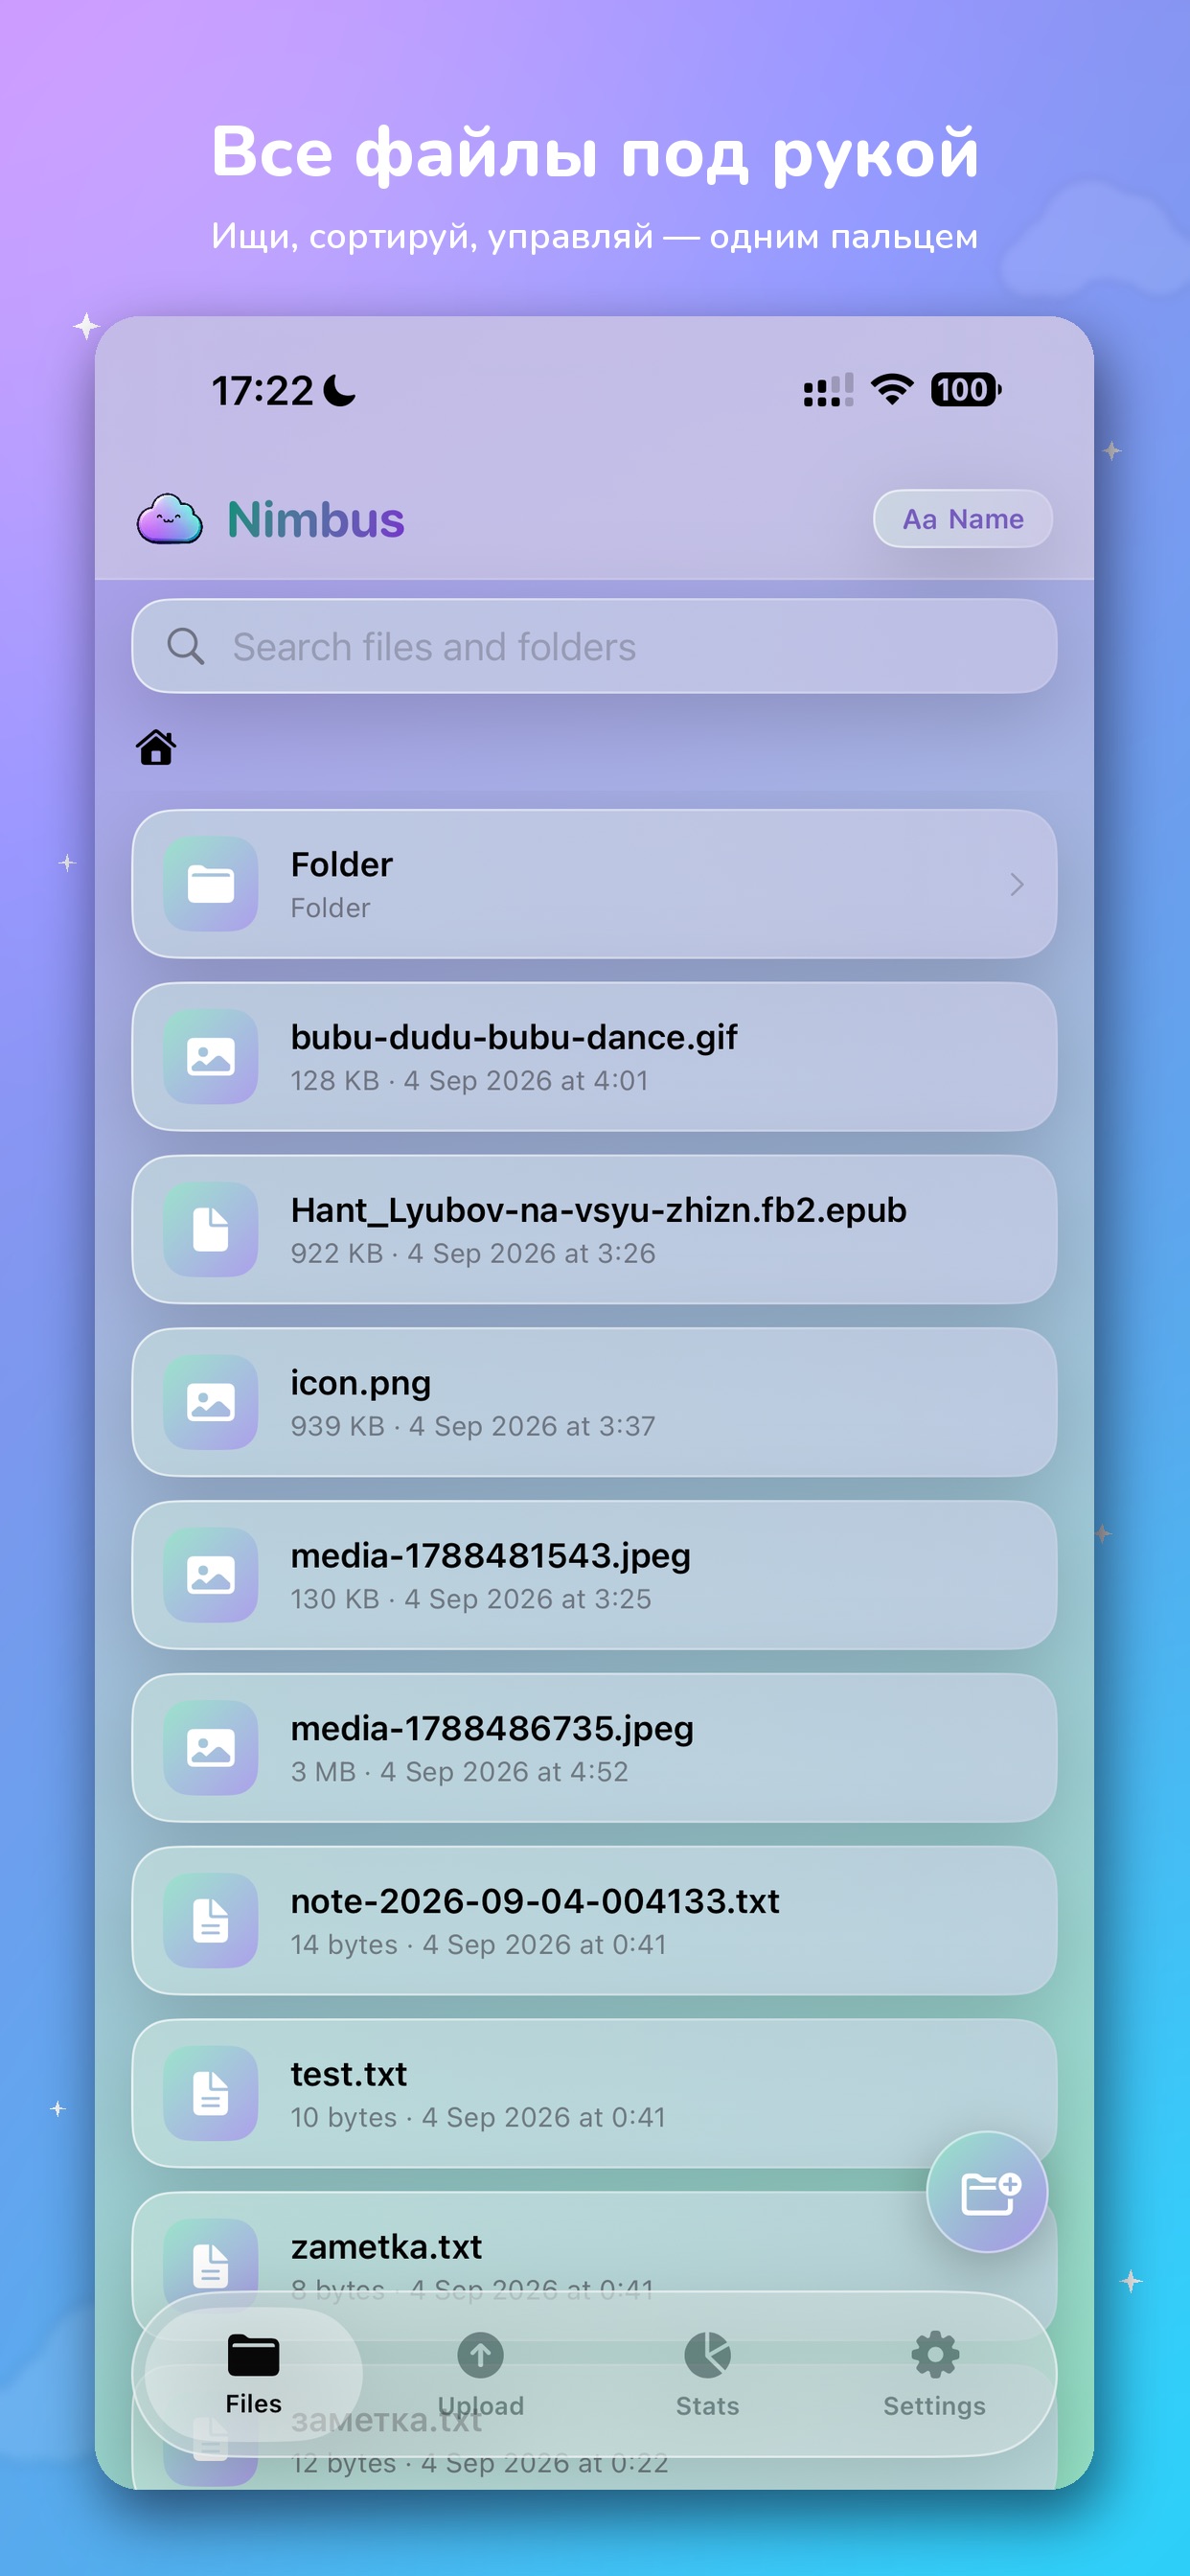Click image icon beside media-1788486735.jpeg
Viewport: 1190px width, 2576px height.
(211, 1748)
